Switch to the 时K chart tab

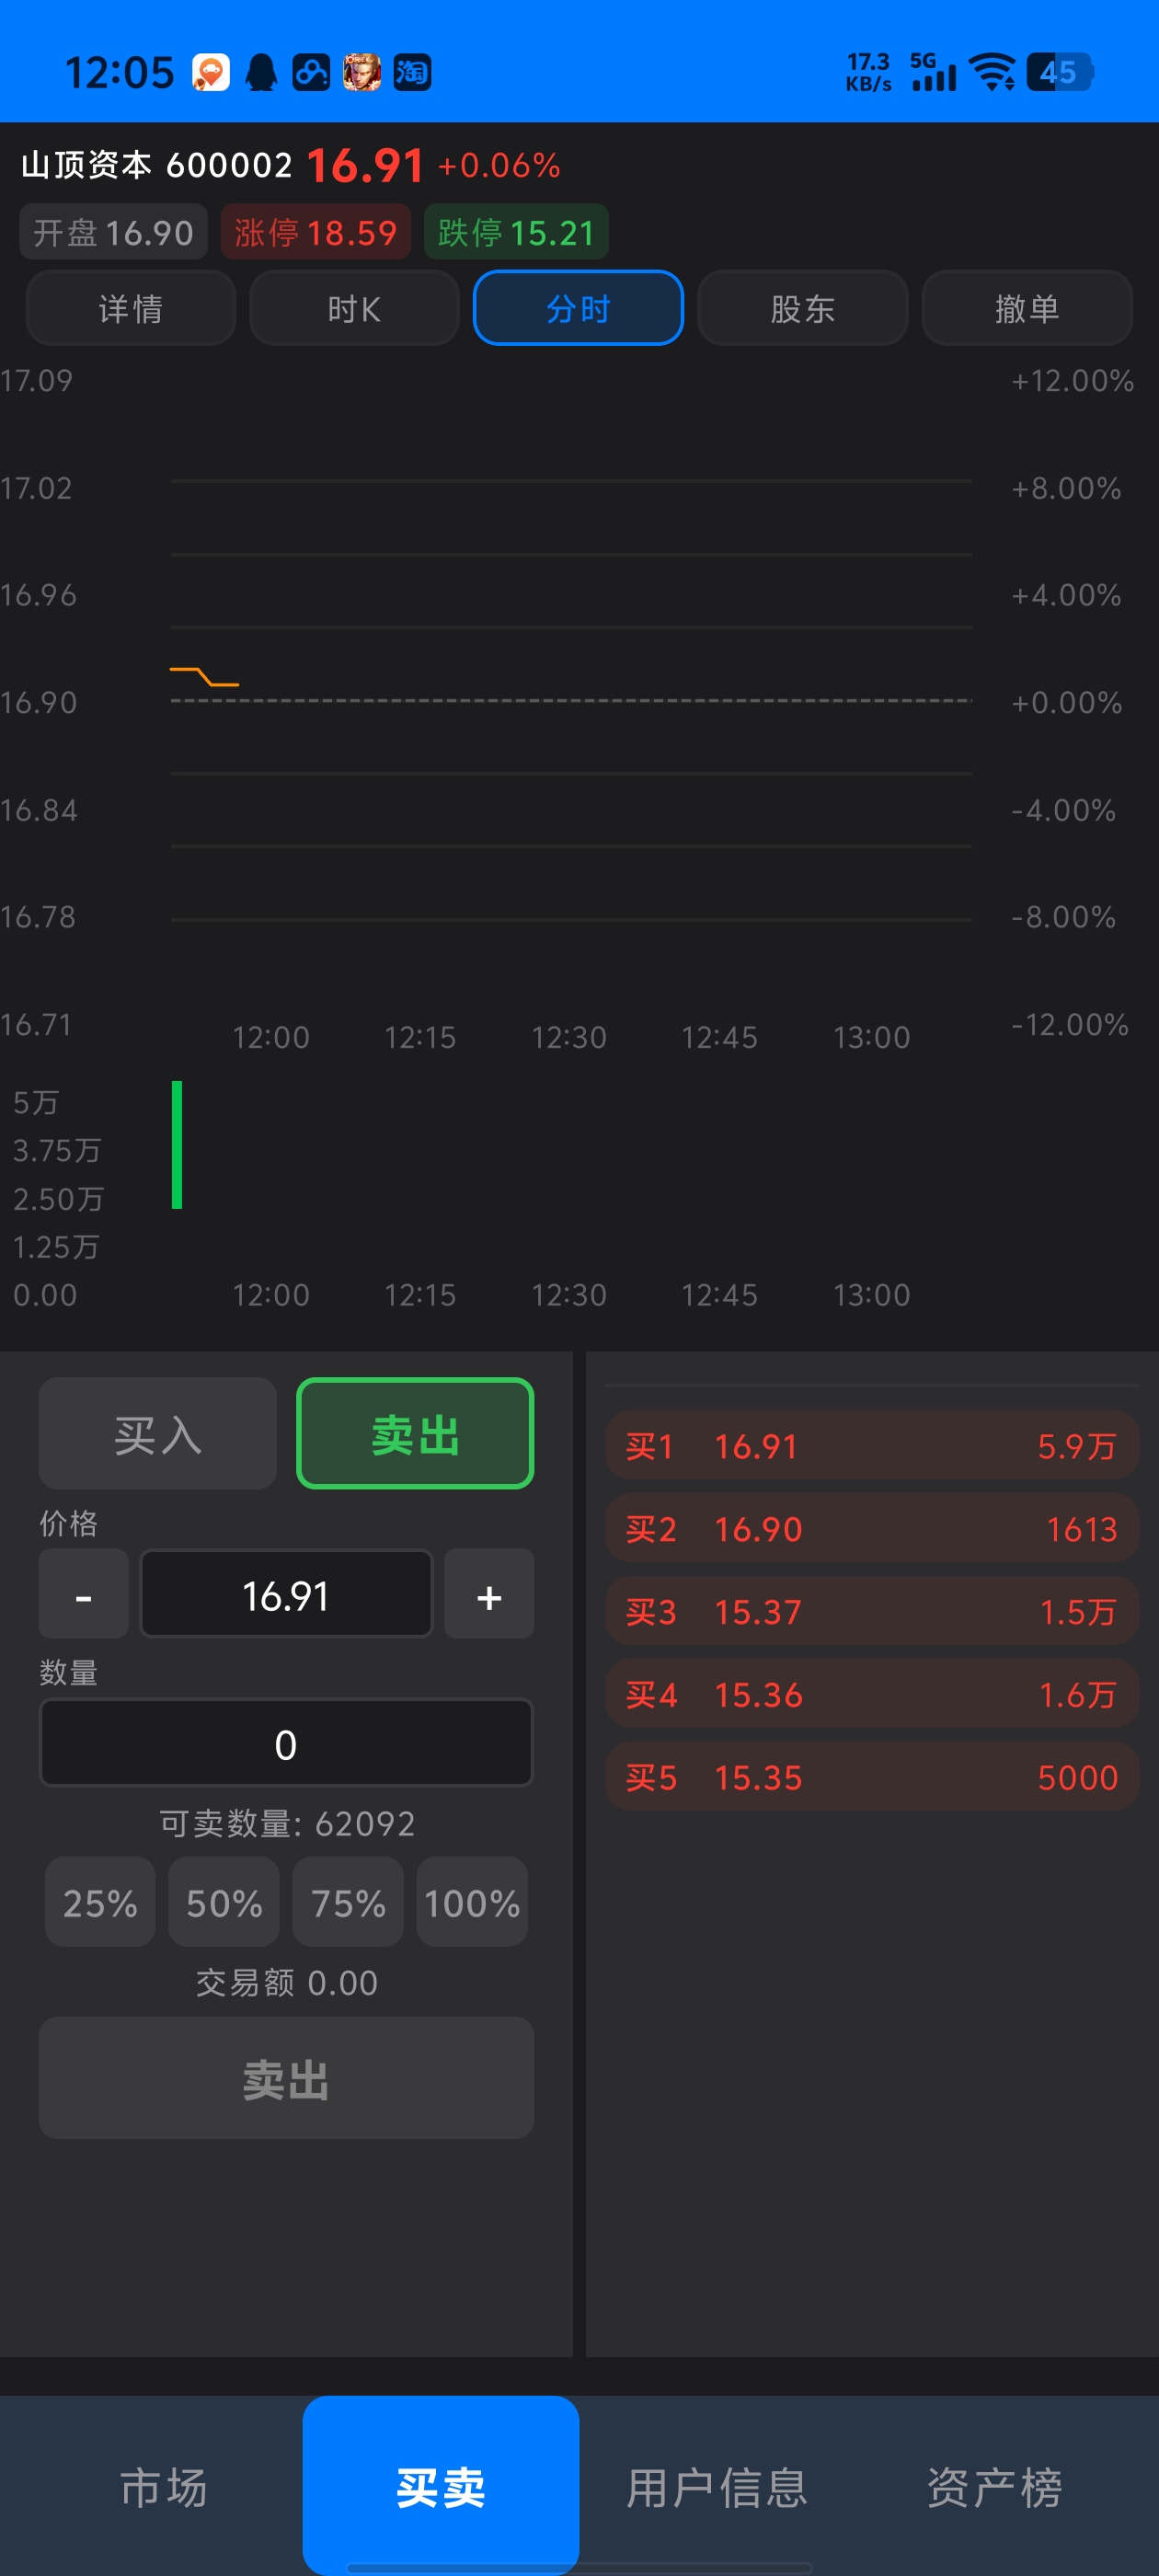point(354,309)
